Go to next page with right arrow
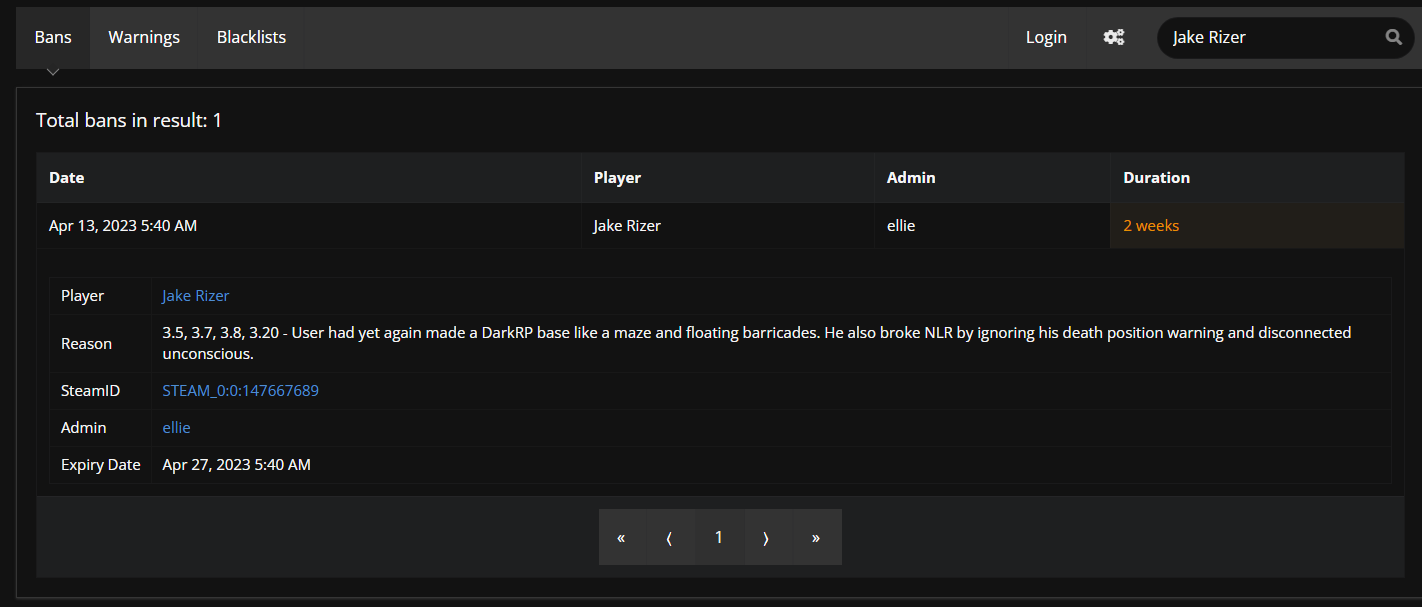This screenshot has width=1422, height=607. coord(766,537)
